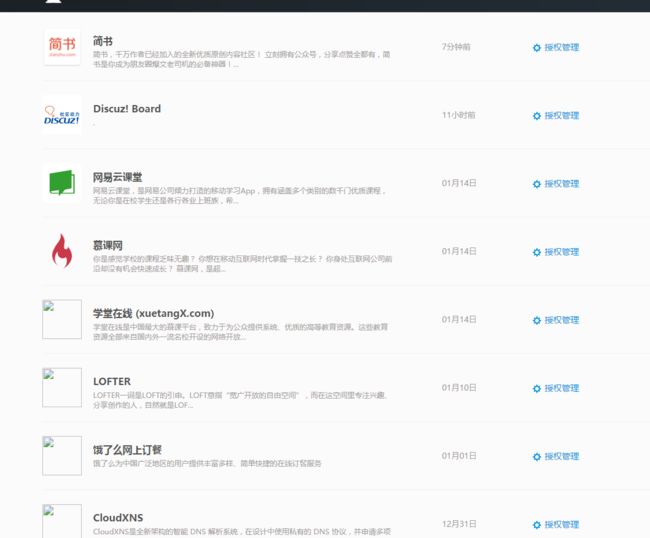Viewport: 650px width, 538px height.
Task: Open 授权管理 in the CloudXNS row
Action: click(555, 524)
